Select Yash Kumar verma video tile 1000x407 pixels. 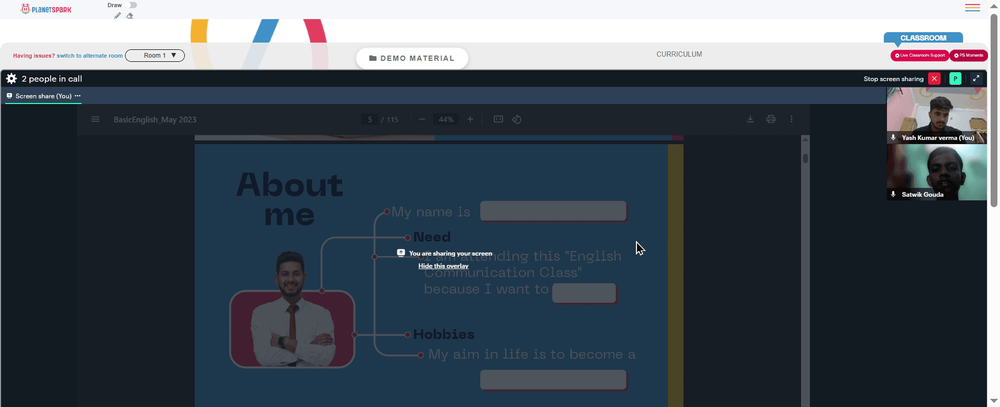pos(936,115)
